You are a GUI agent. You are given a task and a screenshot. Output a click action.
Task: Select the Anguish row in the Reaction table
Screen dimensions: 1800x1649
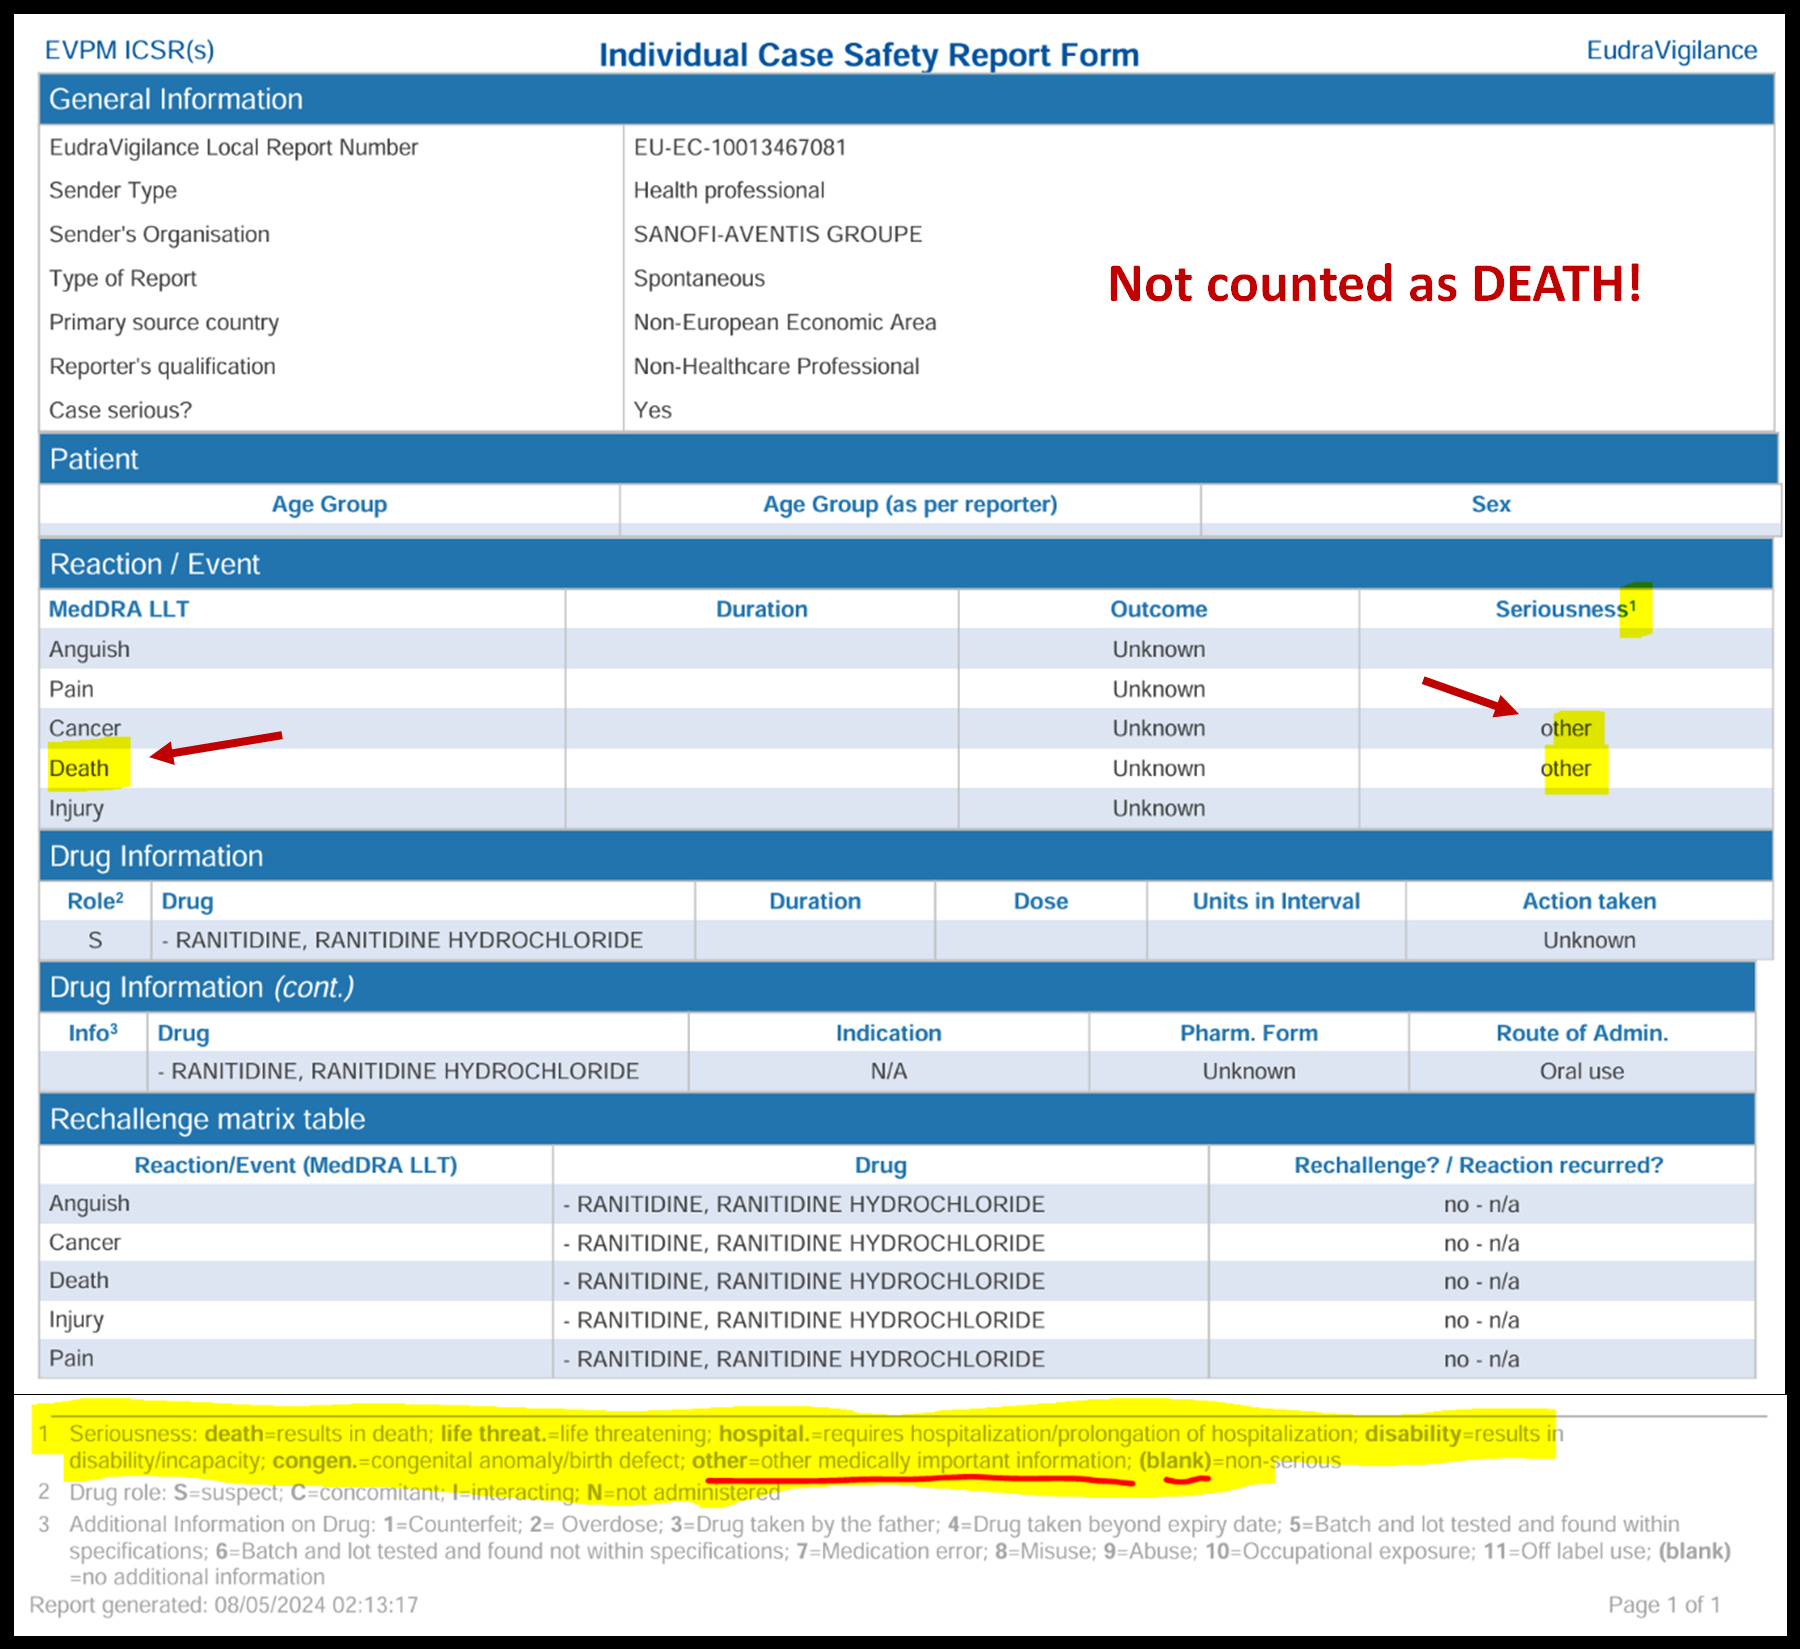906,649
